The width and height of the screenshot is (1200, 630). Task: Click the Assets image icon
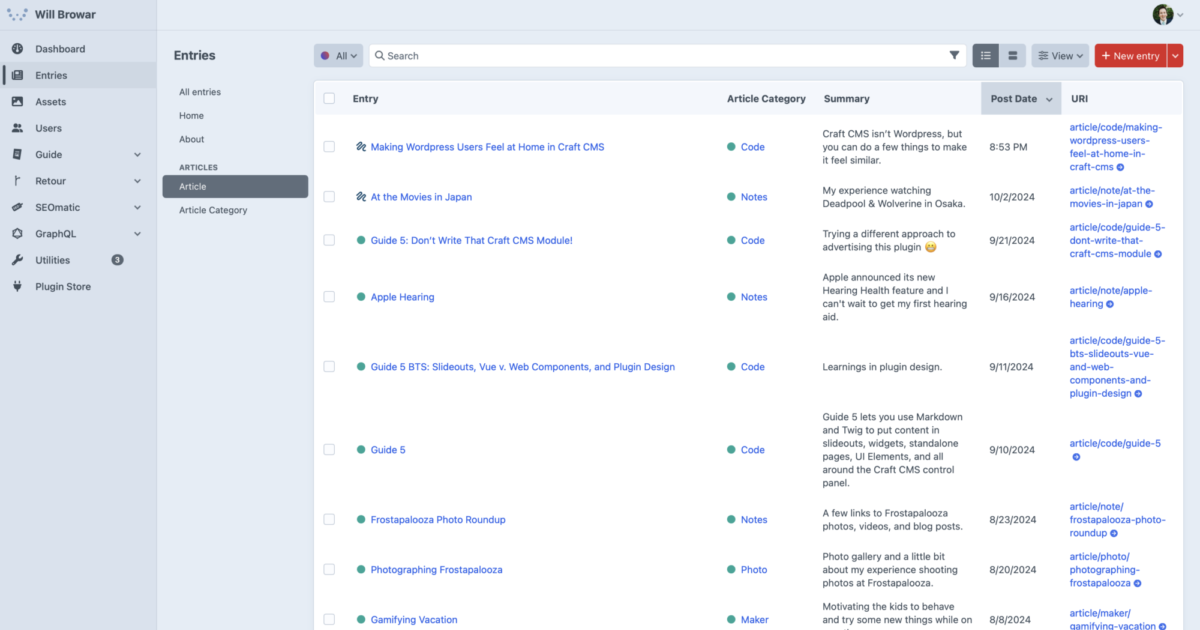tap(17, 102)
